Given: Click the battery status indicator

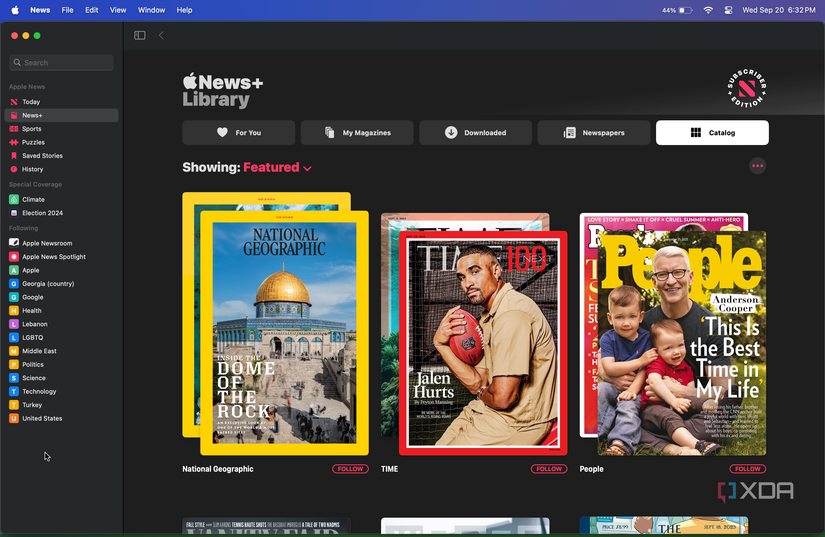Looking at the screenshot, I should (x=677, y=10).
